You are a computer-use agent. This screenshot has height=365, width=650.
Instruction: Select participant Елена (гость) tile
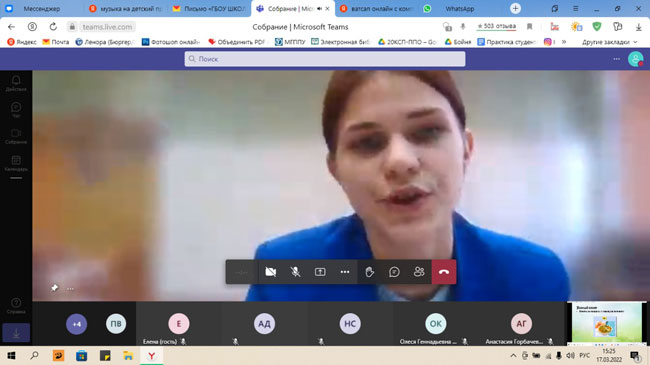[x=179, y=324]
